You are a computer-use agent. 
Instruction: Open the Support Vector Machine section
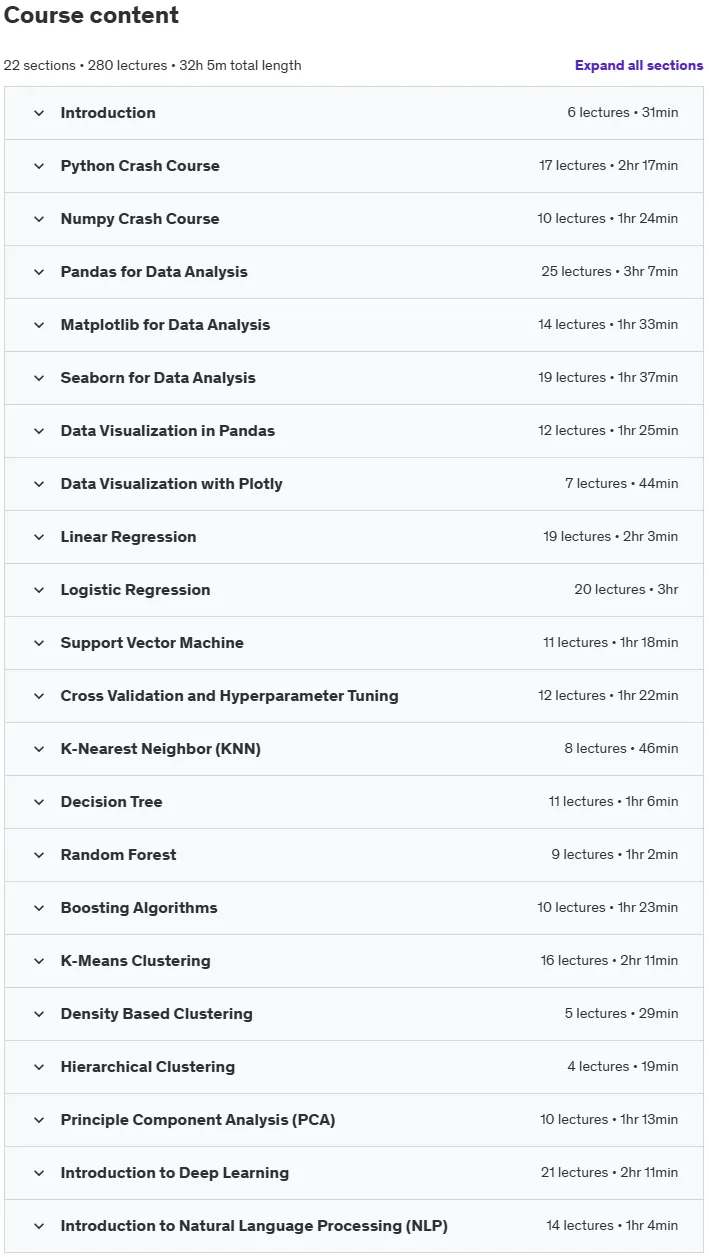[354, 643]
